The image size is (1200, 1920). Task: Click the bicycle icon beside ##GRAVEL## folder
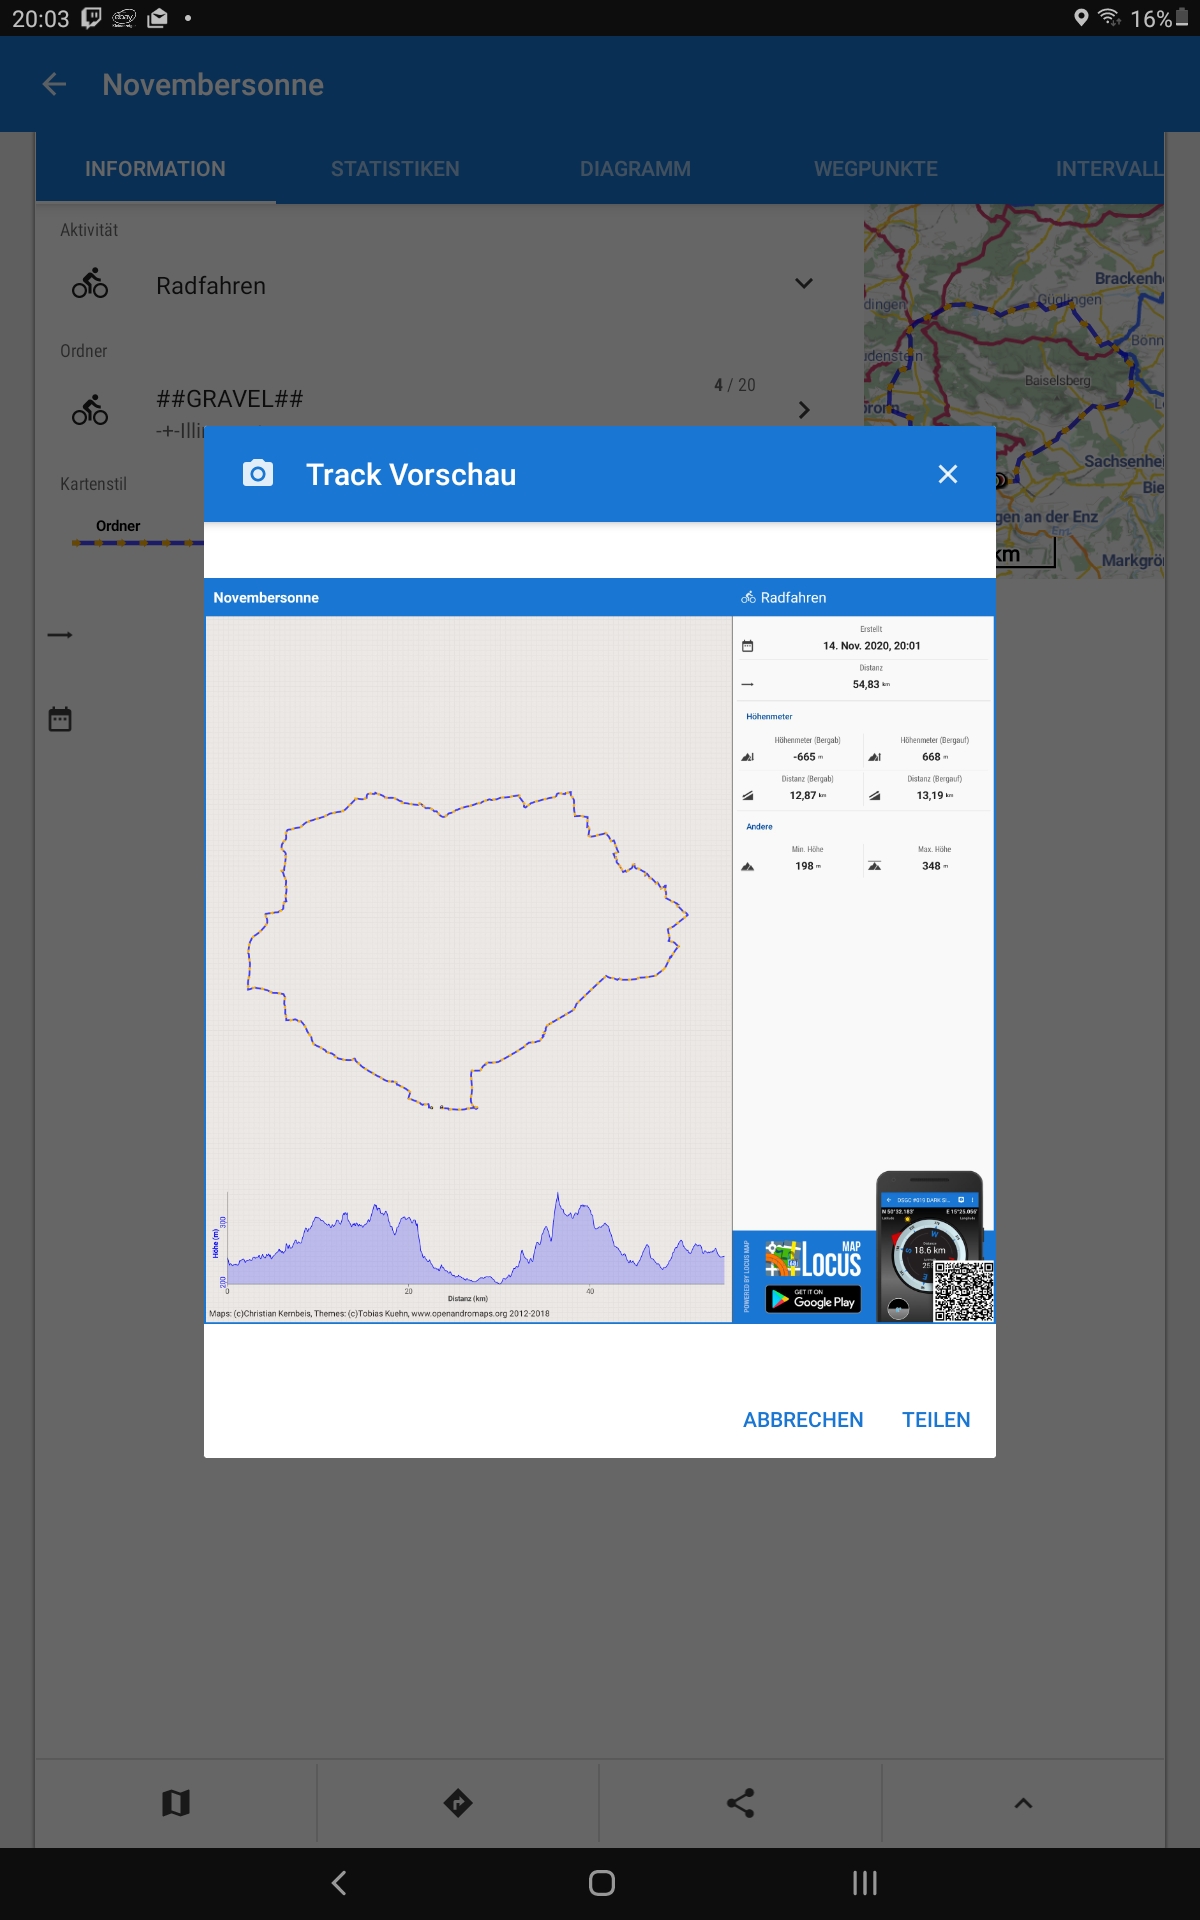click(90, 410)
